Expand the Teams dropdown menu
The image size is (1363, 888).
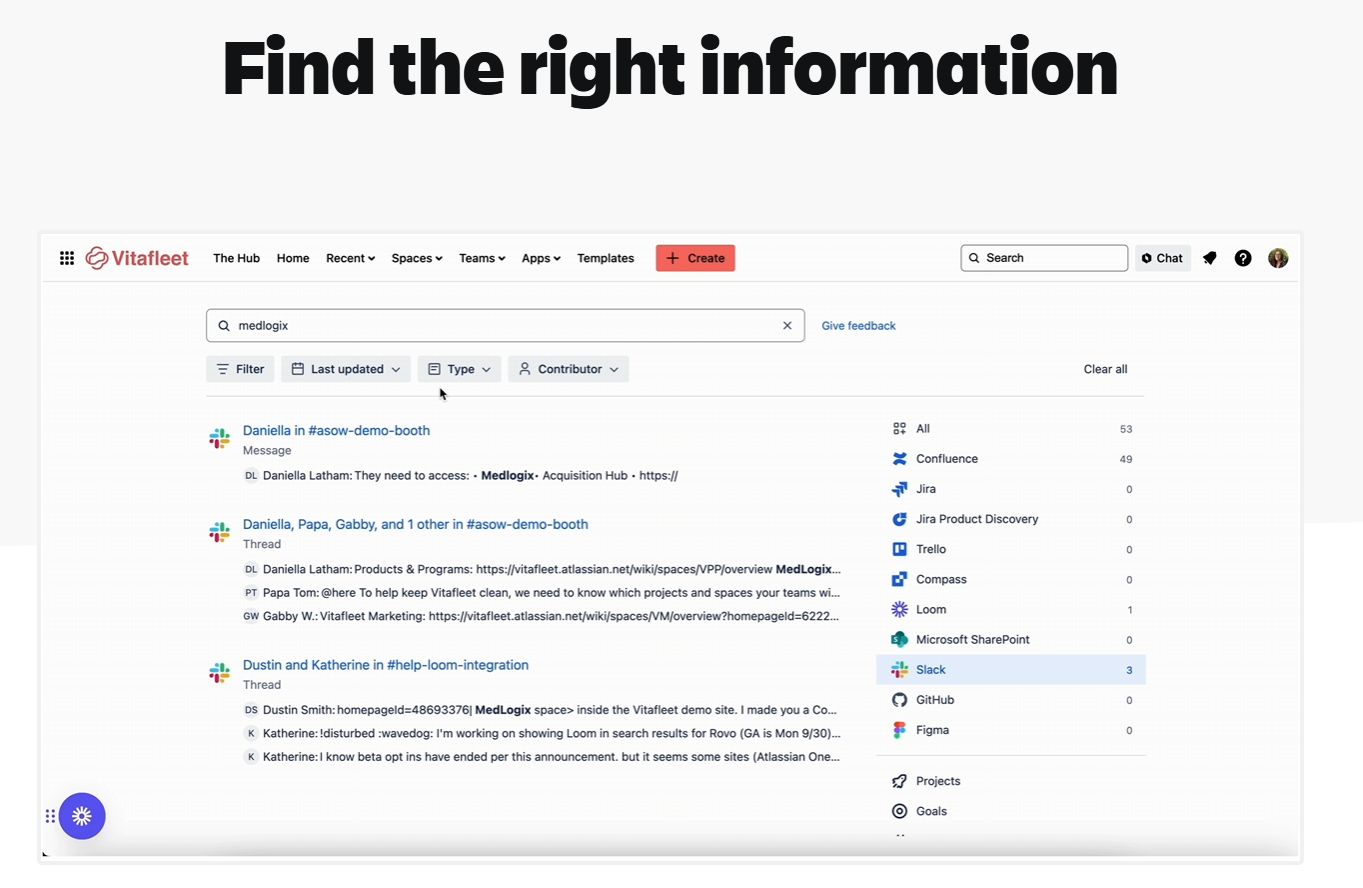pyautogui.click(x=482, y=258)
